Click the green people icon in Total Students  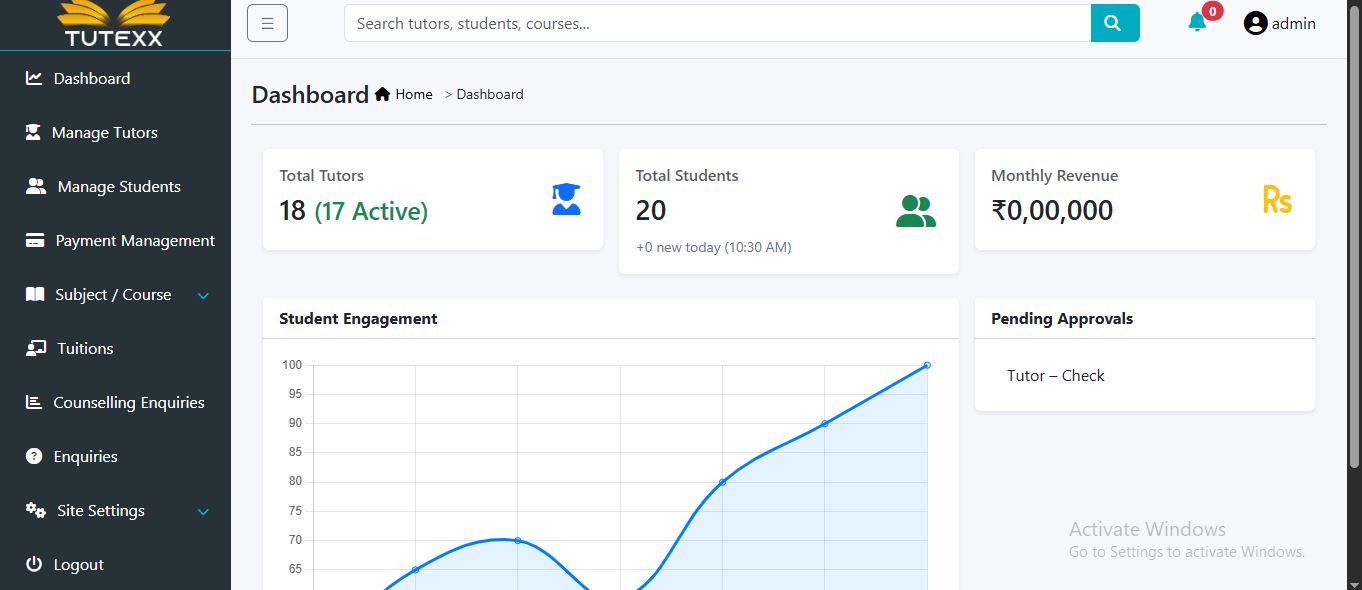point(915,211)
